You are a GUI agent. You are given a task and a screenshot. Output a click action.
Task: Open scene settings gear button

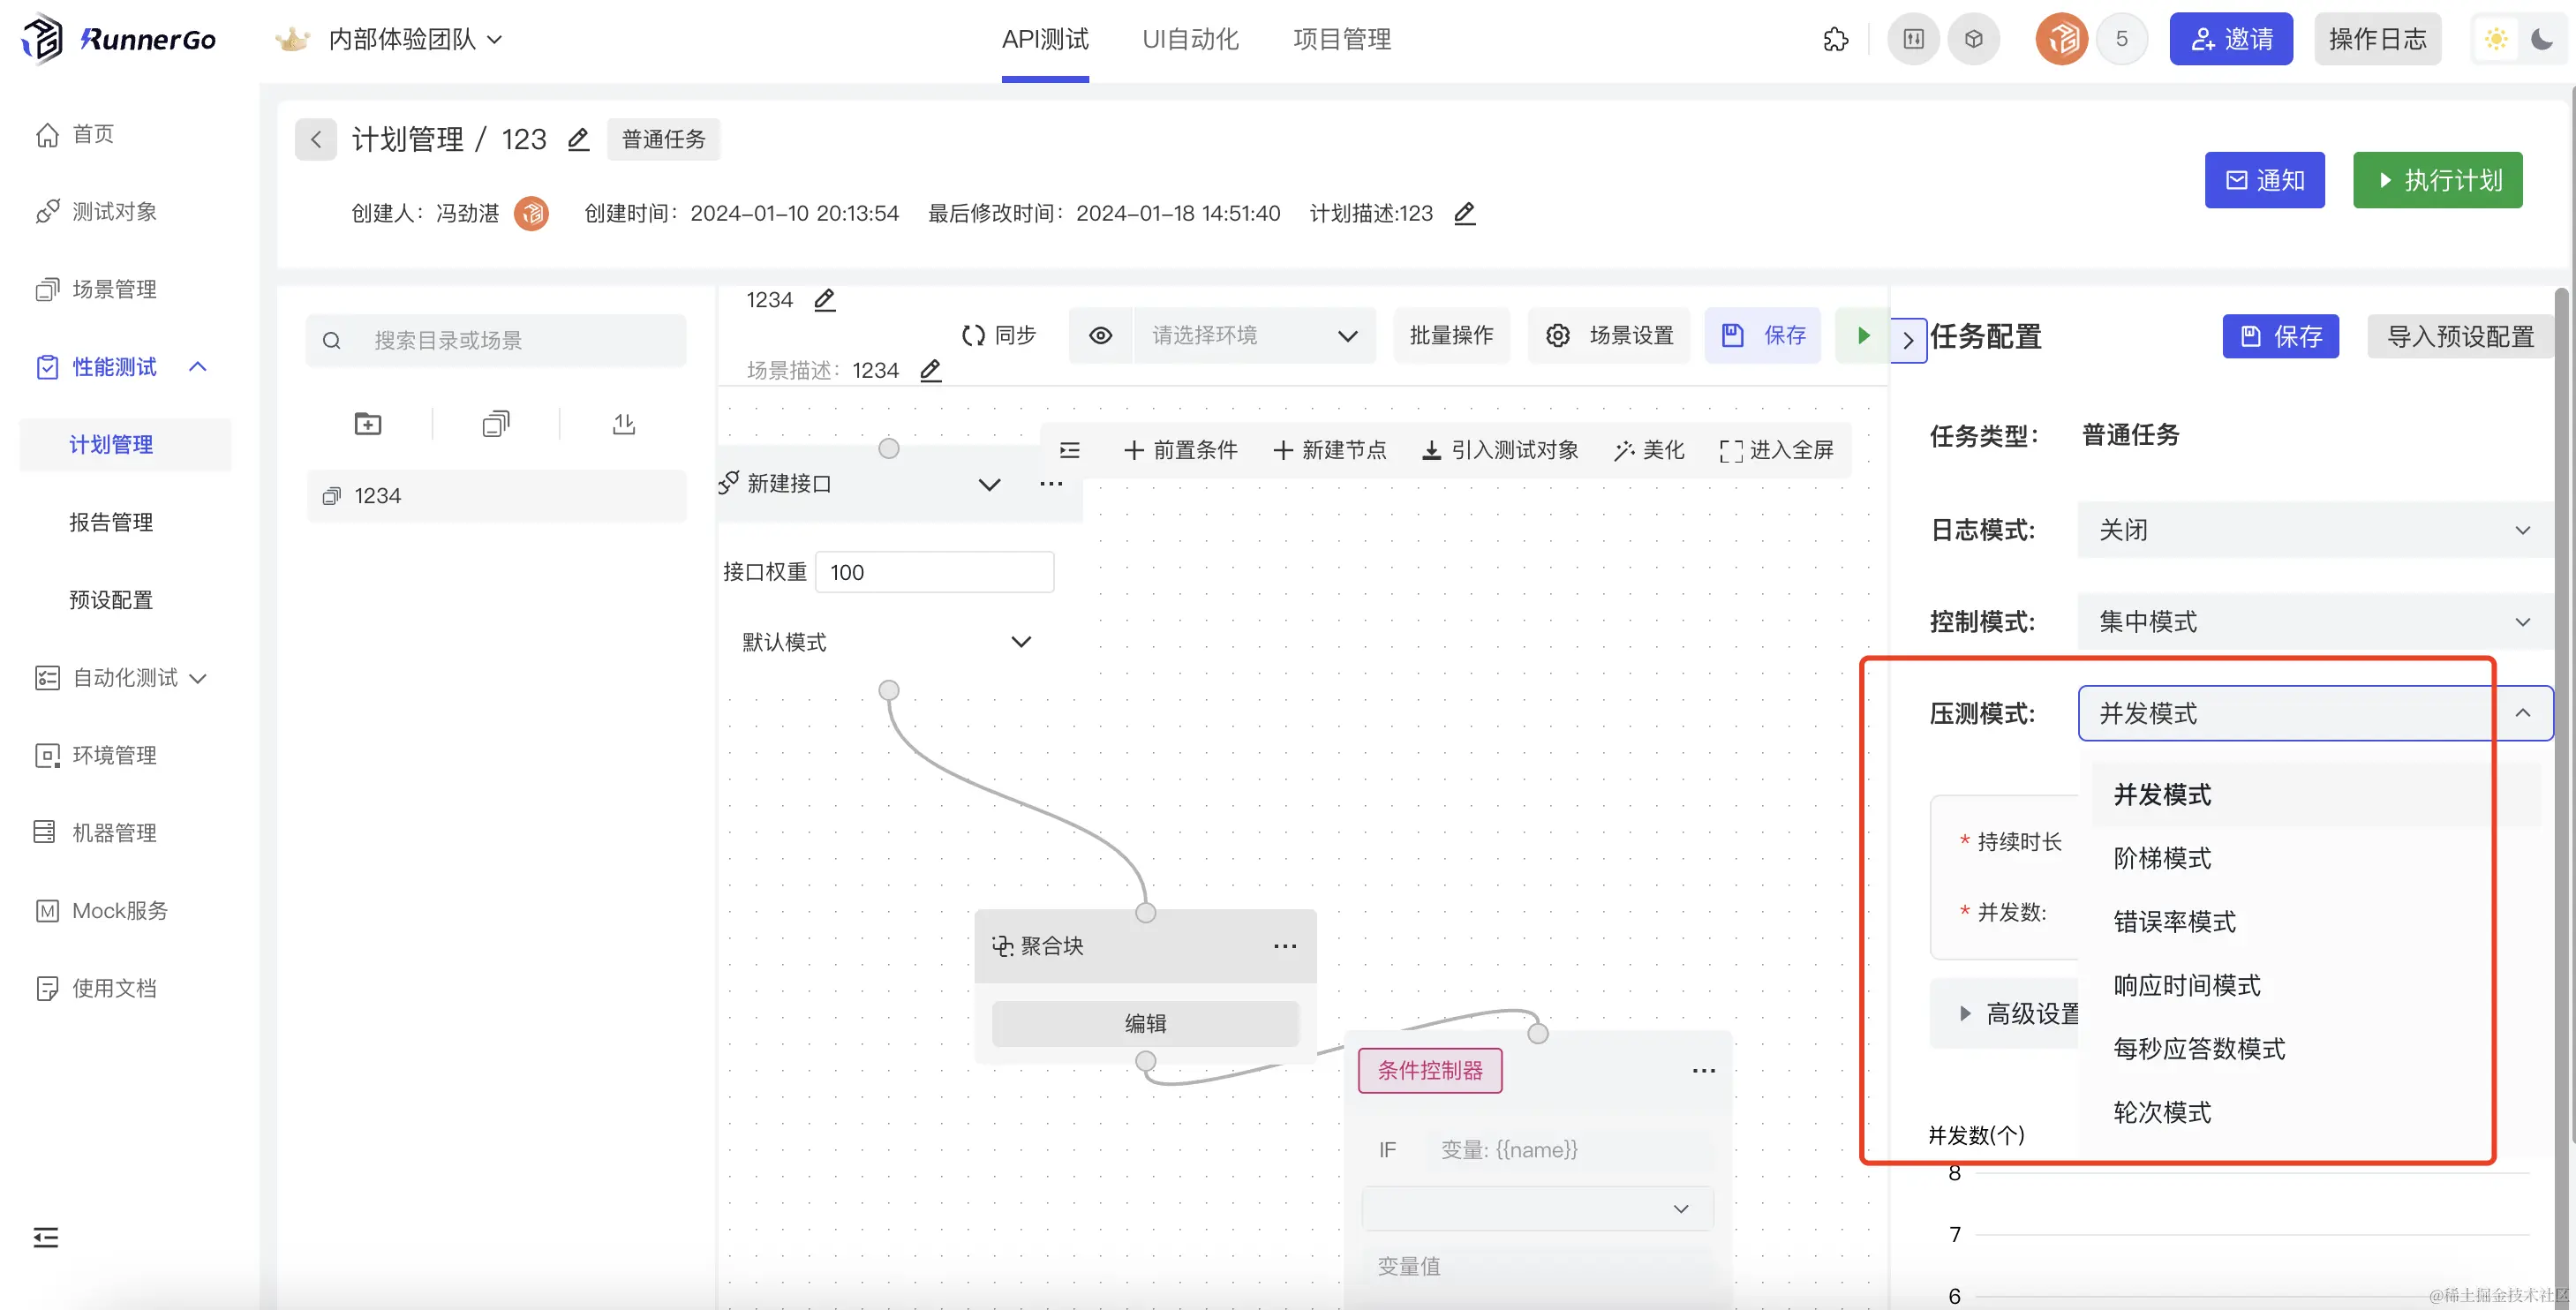pyautogui.click(x=1609, y=336)
